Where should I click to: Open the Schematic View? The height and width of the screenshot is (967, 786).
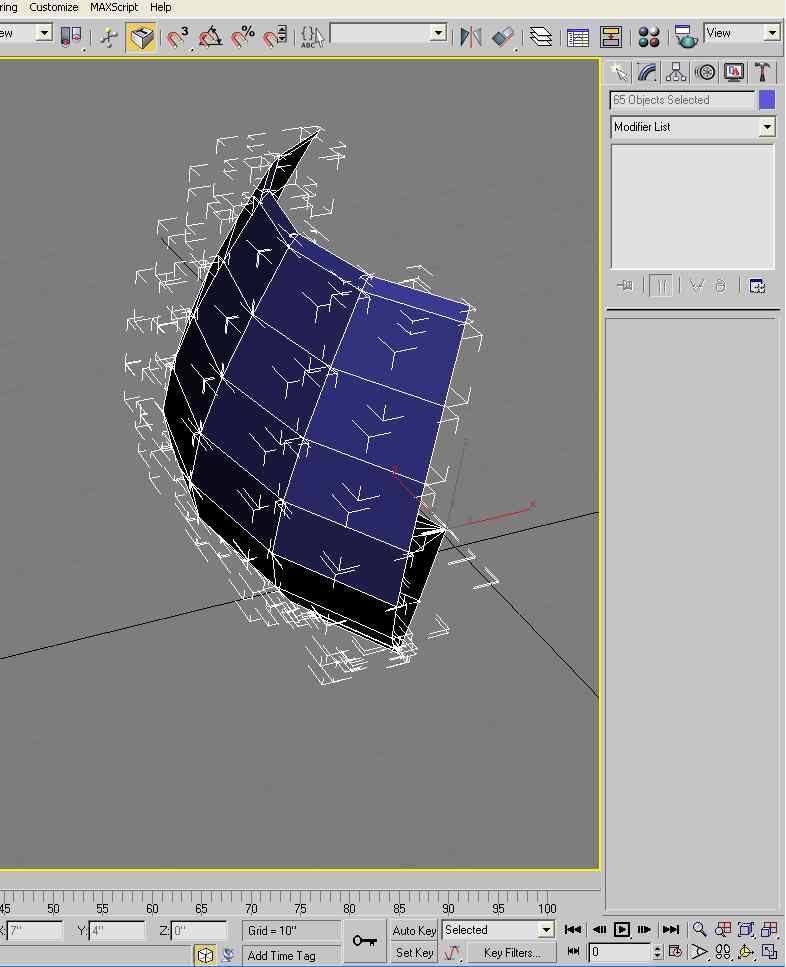tap(611, 37)
